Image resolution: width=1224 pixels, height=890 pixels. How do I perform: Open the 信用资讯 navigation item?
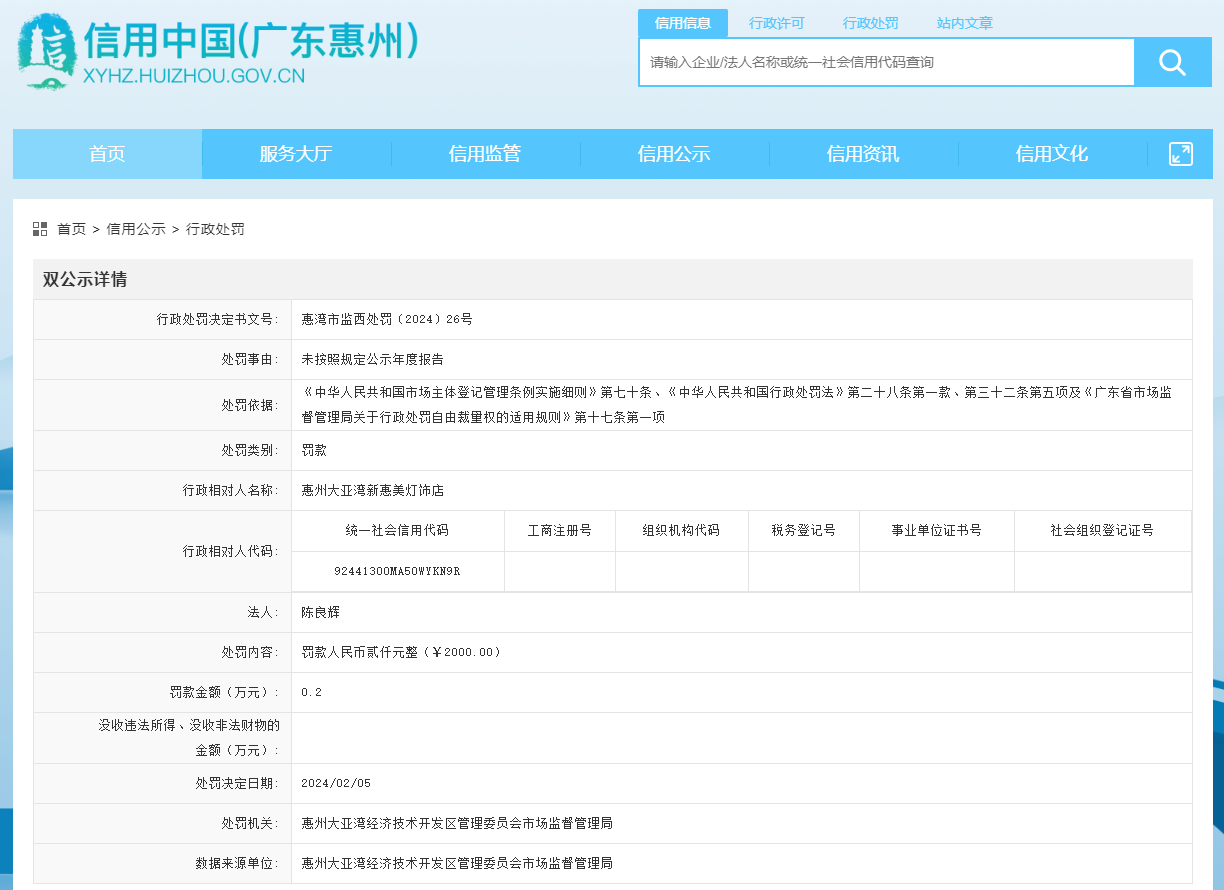tap(863, 154)
